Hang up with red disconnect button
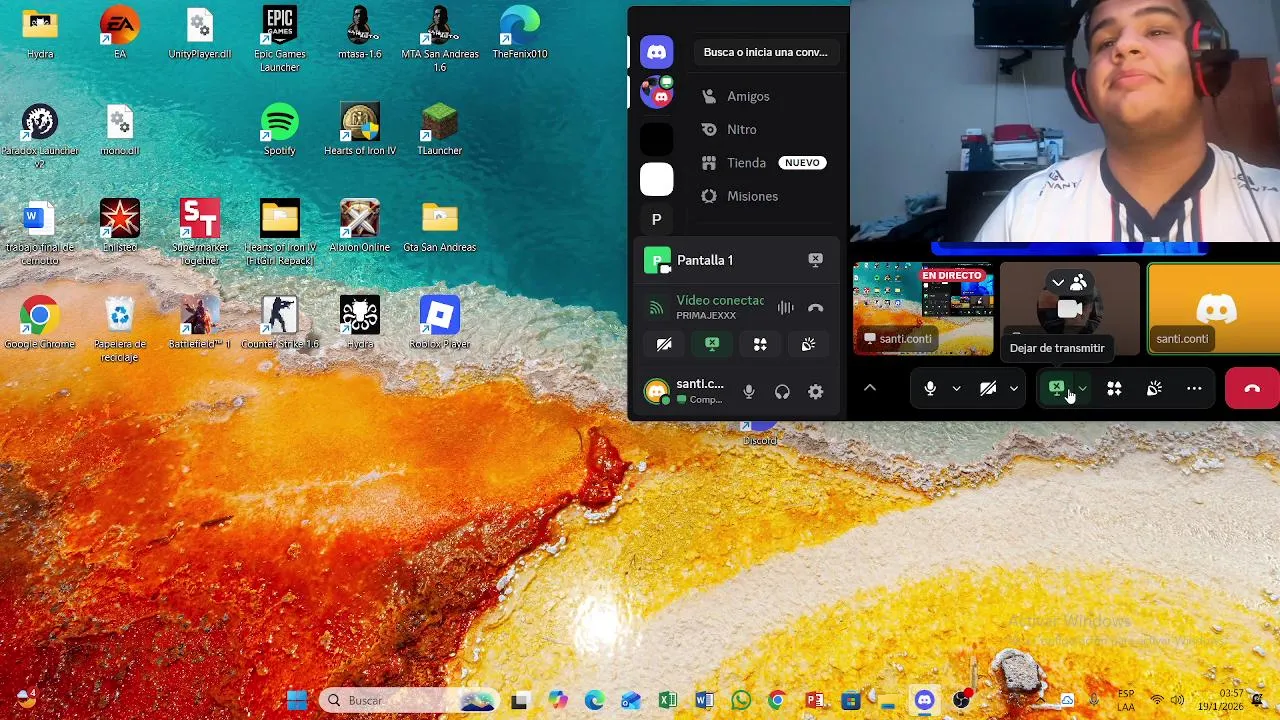Screen dimensions: 1280x720 [1252, 388]
